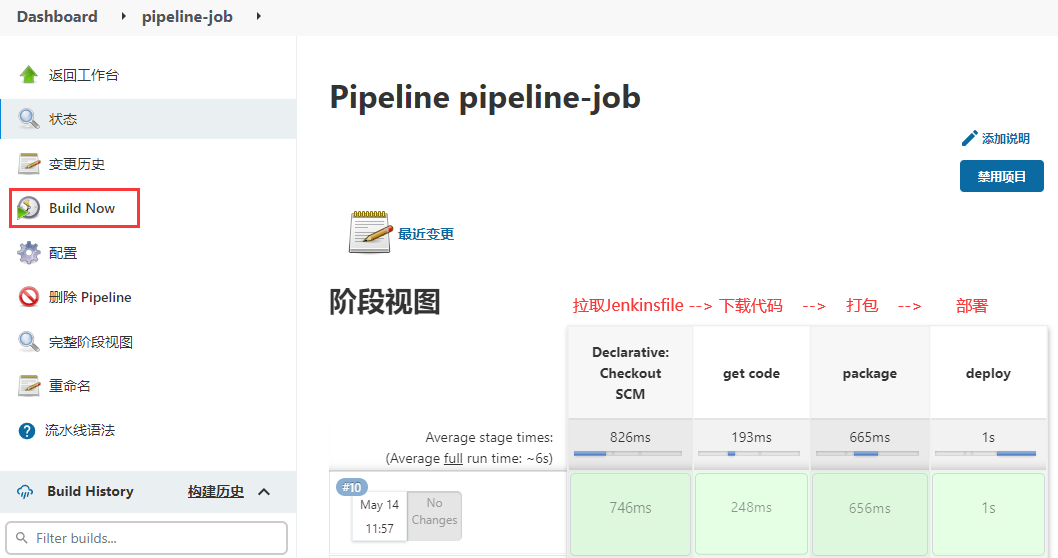
Task: Click the No Changes box for build #10
Action: (435, 515)
